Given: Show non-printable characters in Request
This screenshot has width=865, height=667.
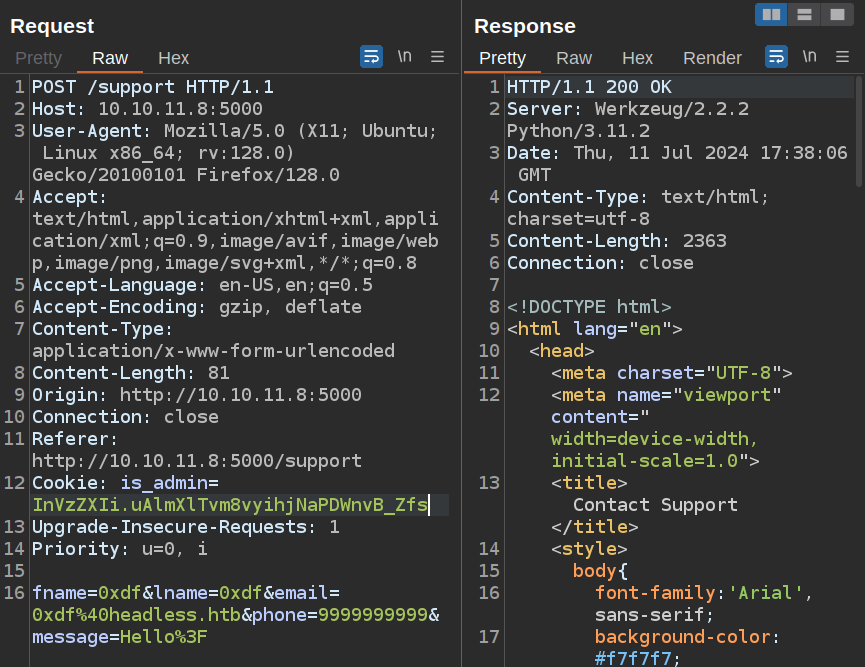Looking at the screenshot, I should [x=404, y=57].
